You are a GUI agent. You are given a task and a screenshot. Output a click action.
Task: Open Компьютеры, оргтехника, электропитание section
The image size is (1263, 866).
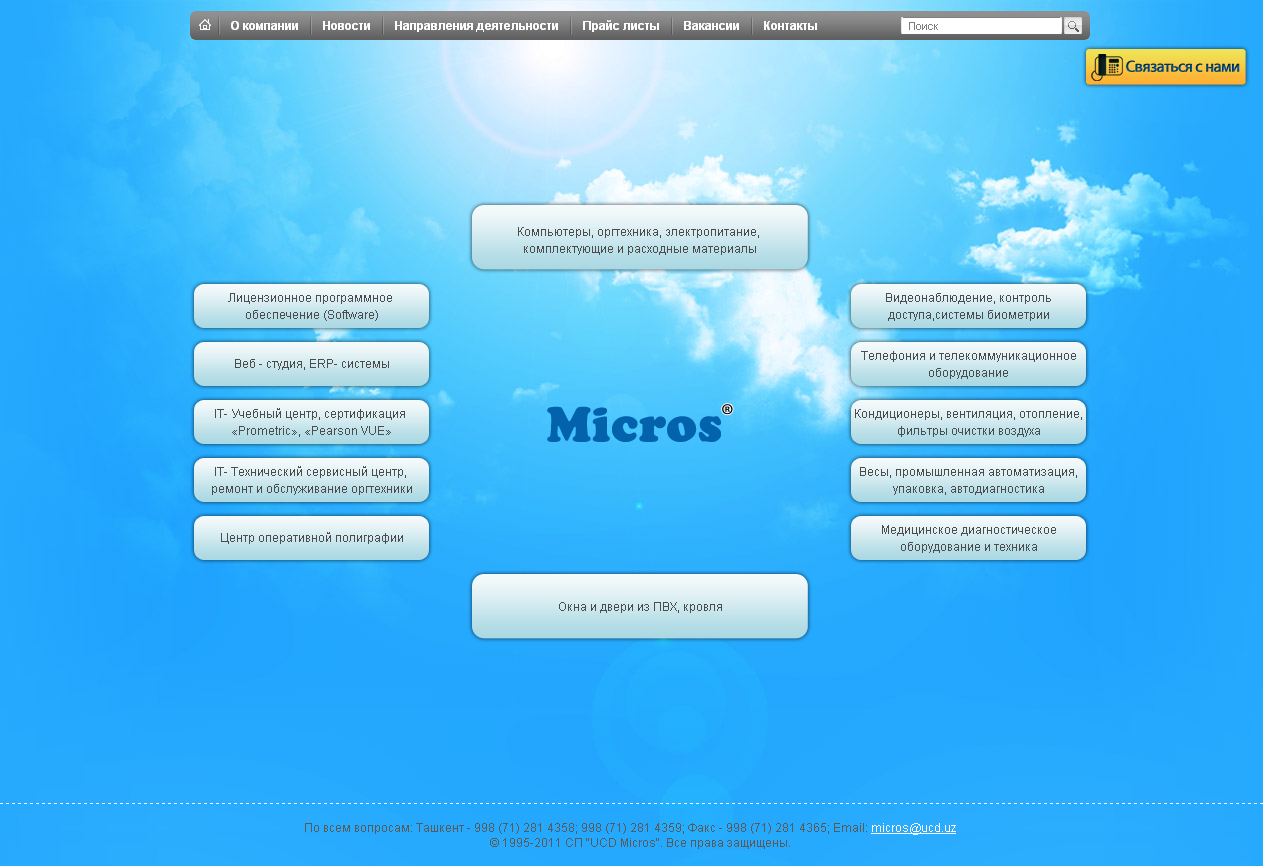pos(640,238)
